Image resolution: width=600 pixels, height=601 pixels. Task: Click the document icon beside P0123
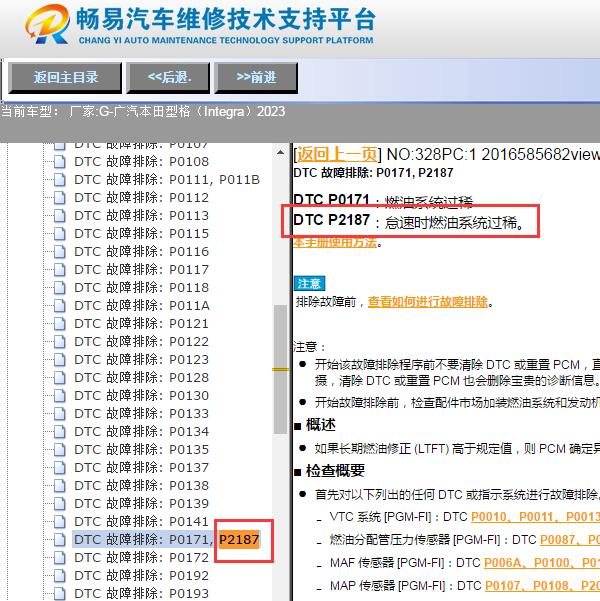[x=59, y=360]
